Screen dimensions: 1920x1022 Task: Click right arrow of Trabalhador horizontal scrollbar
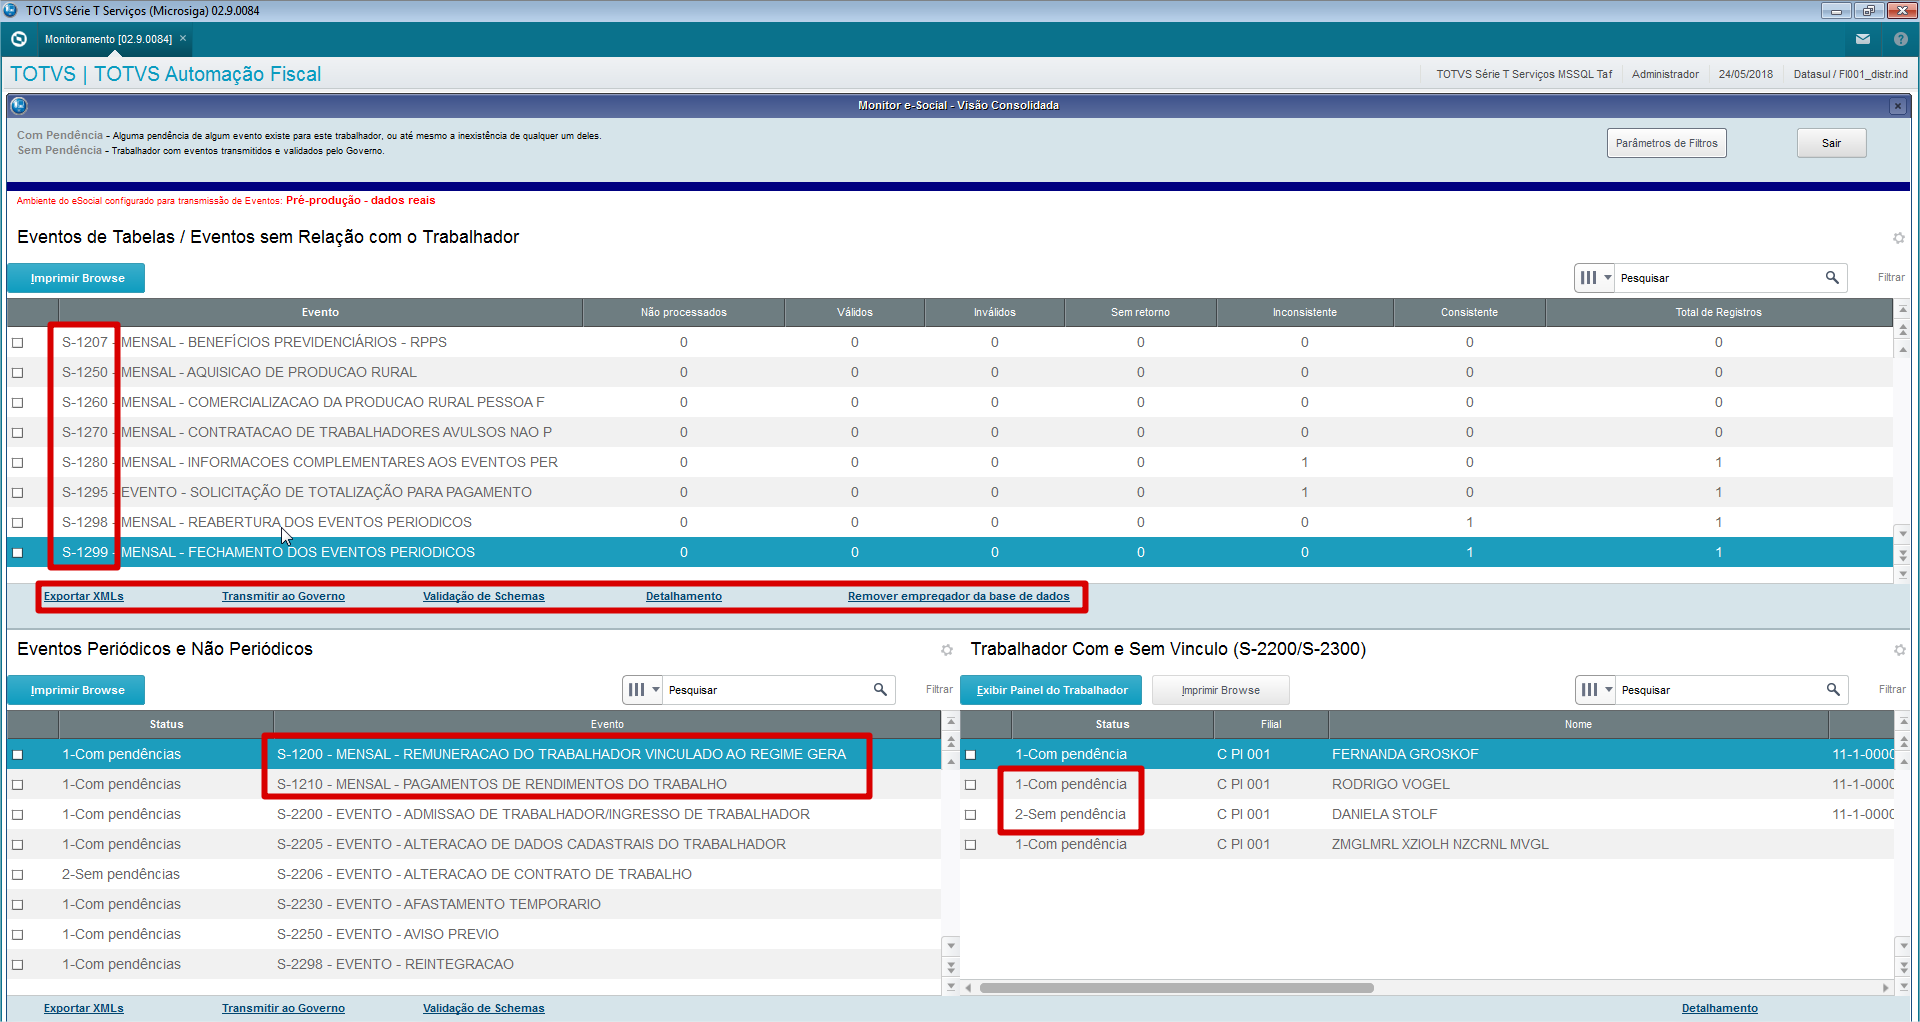pos(1886,988)
